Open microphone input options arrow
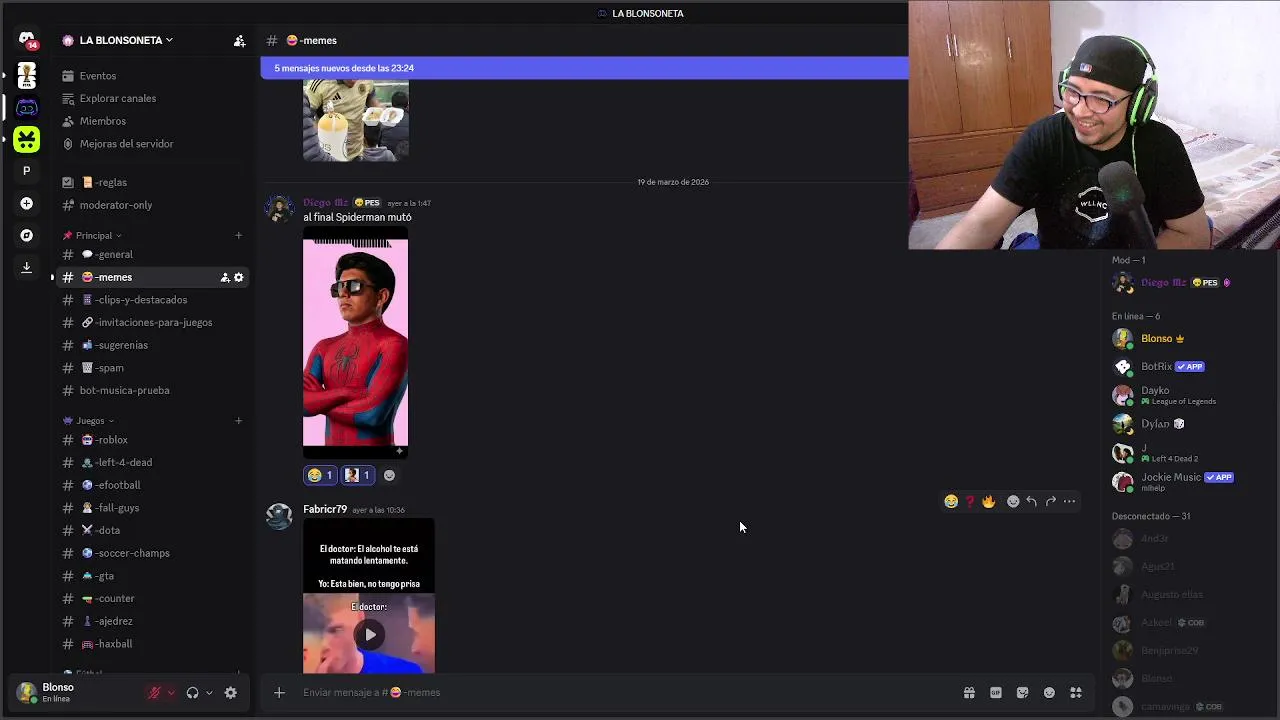1280x720 pixels. click(x=171, y=692)
